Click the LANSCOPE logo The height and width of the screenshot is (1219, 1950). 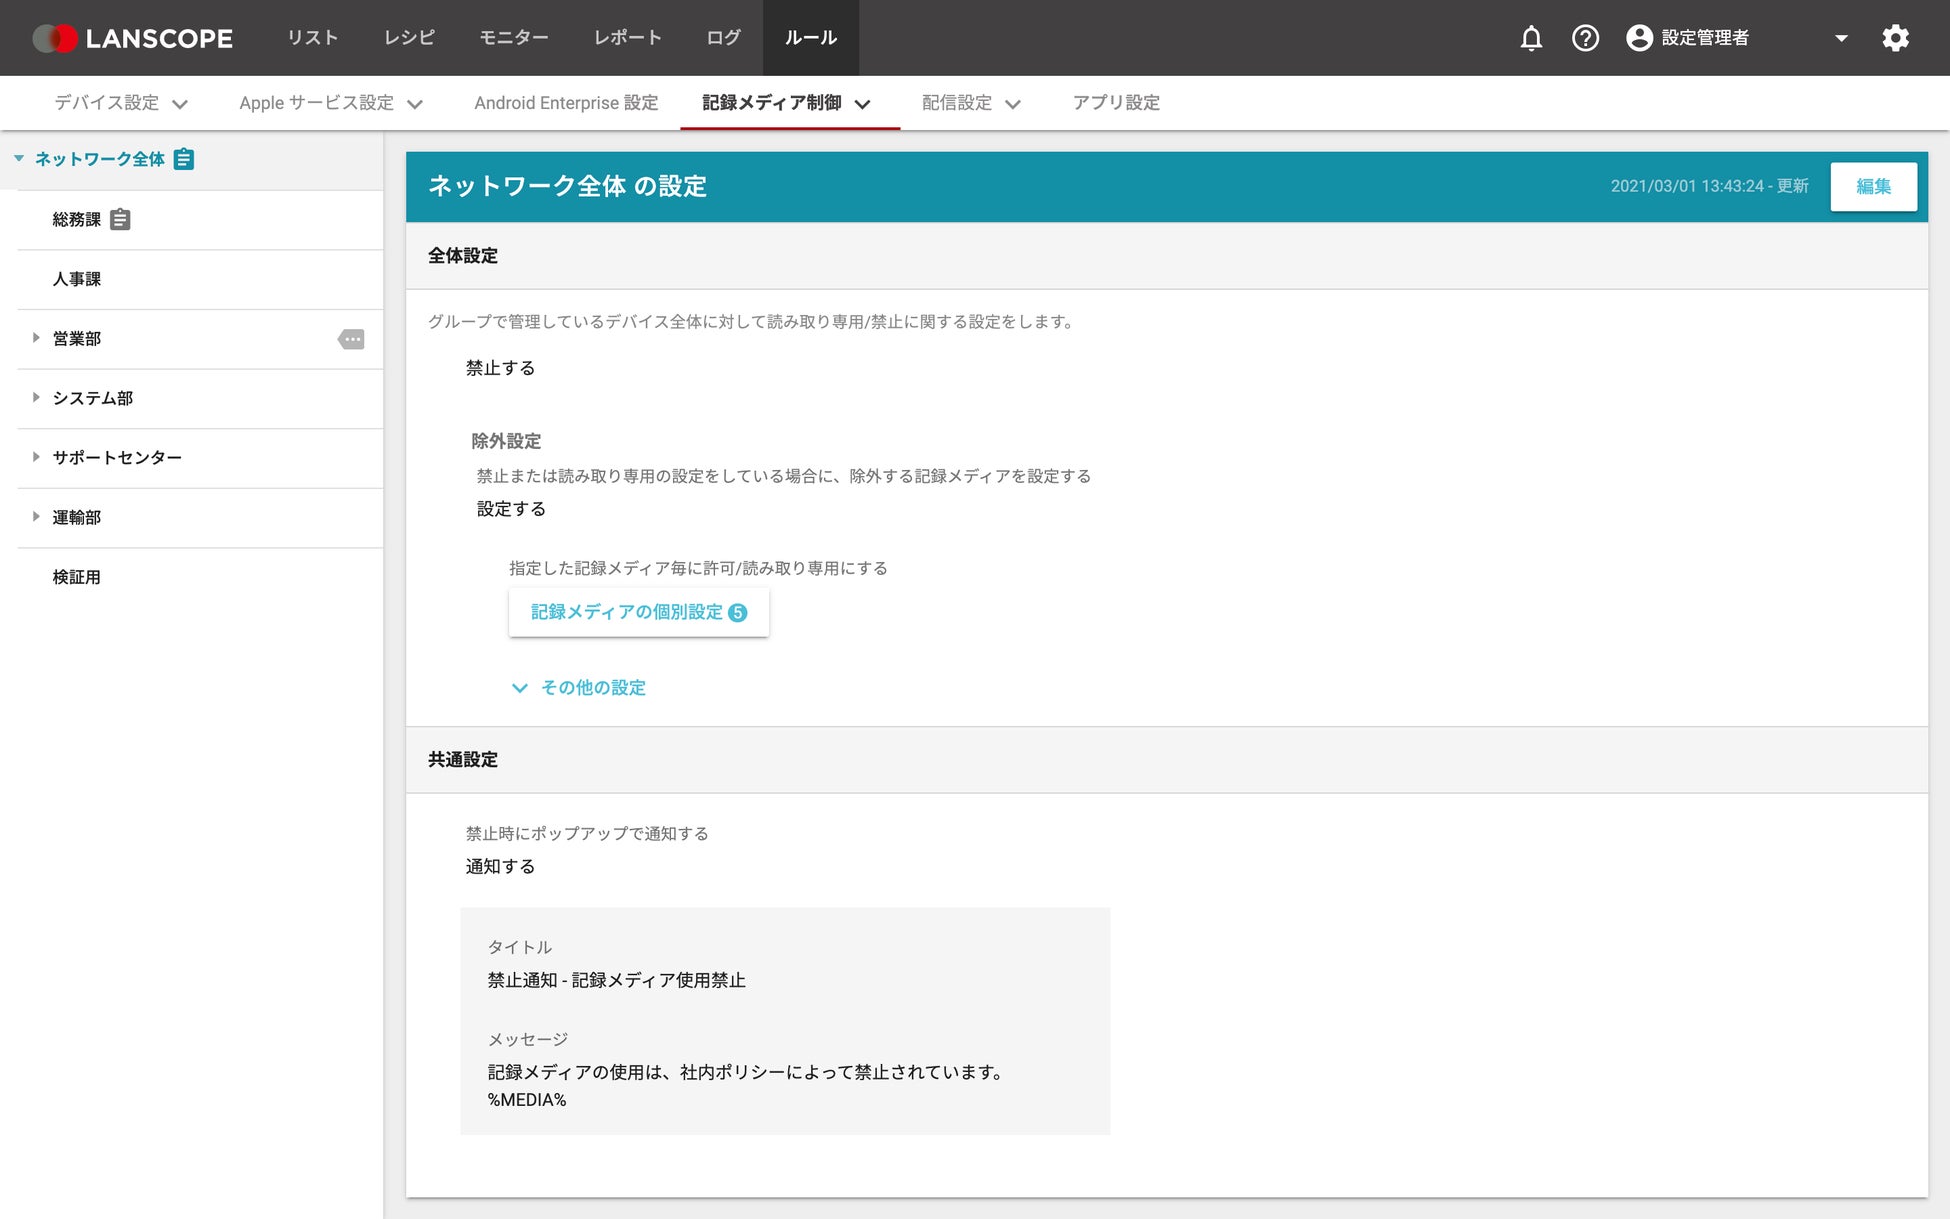(133, 38)
